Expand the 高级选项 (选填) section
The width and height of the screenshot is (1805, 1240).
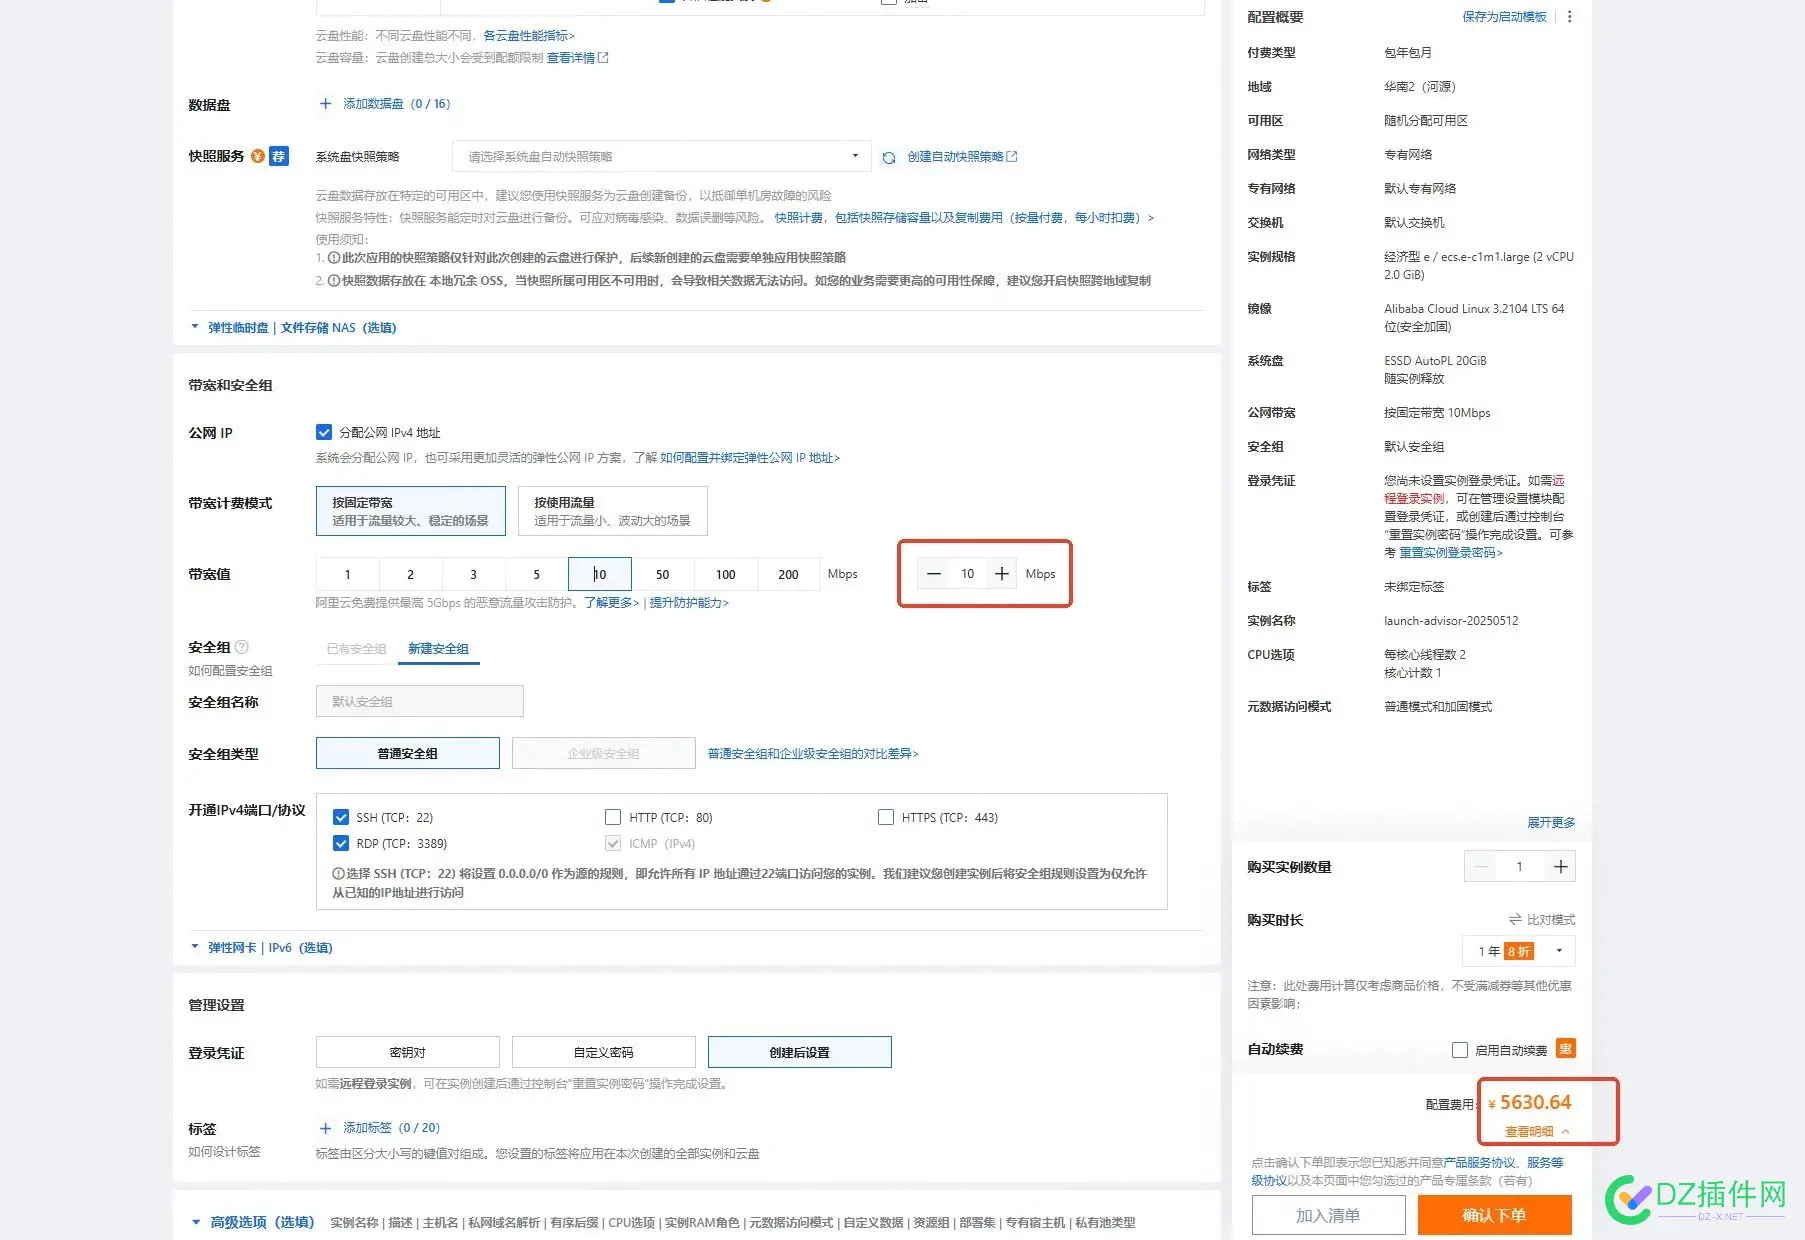point(253,1222)
